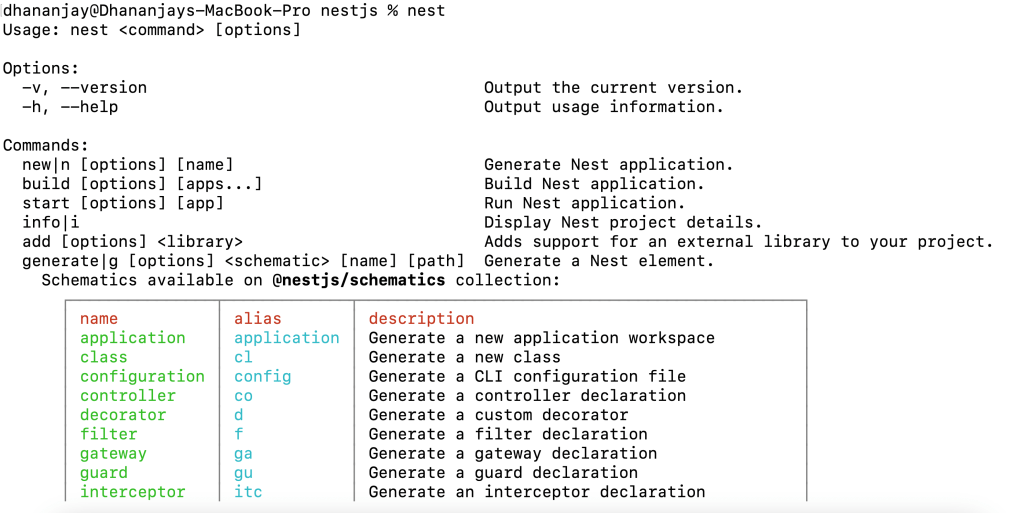Click 'Generate a guard declaration' description

tap(503, 472)
